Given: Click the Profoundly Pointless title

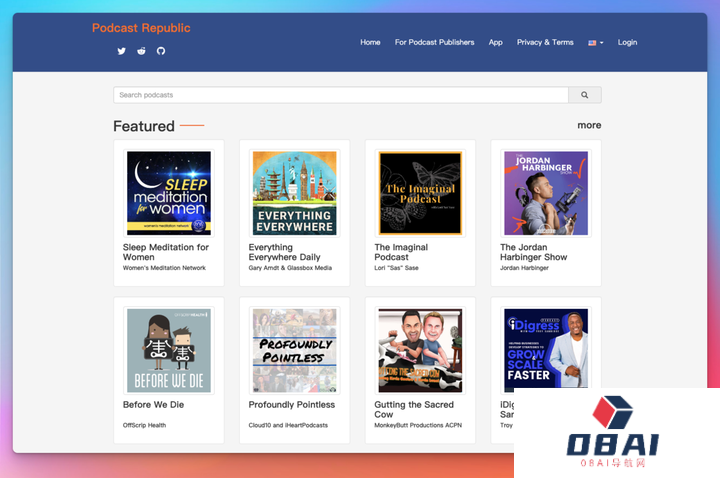Looking at the screenshot, I should coord(292,405).
